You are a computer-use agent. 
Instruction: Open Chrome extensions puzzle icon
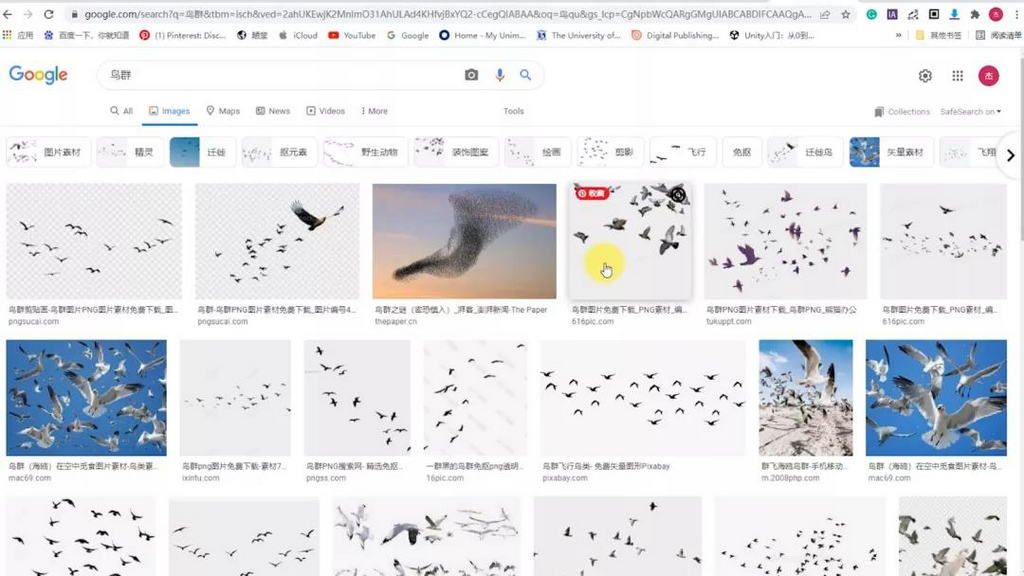[975, 15]
